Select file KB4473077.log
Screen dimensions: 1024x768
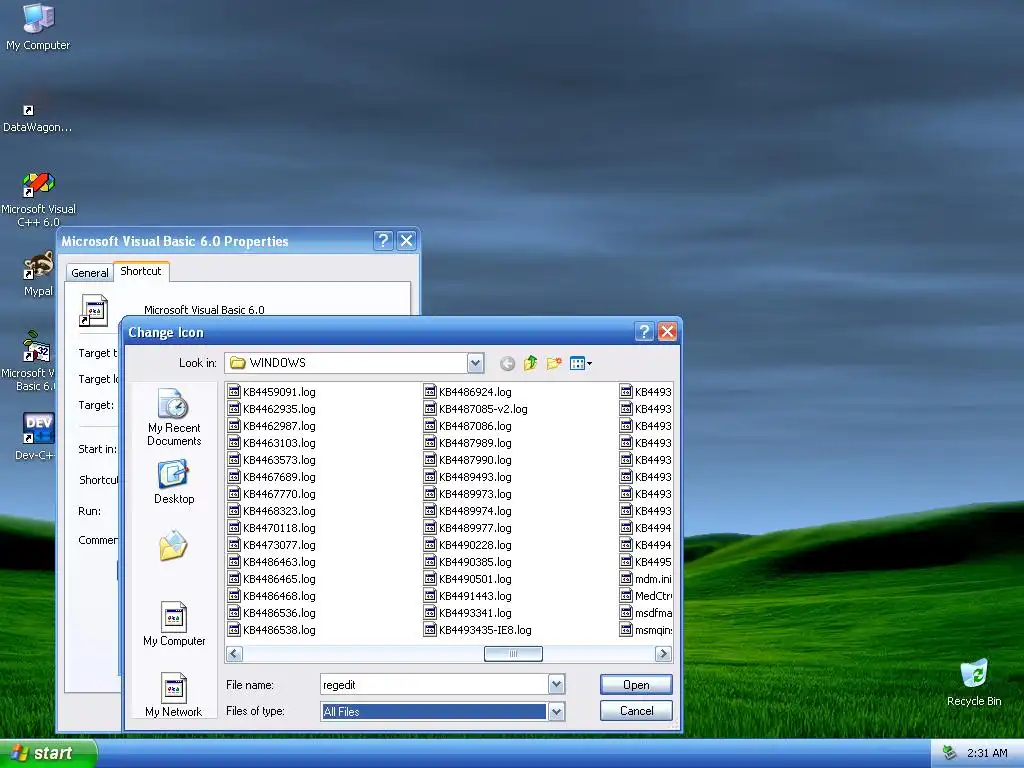click(x=272, y=545)
